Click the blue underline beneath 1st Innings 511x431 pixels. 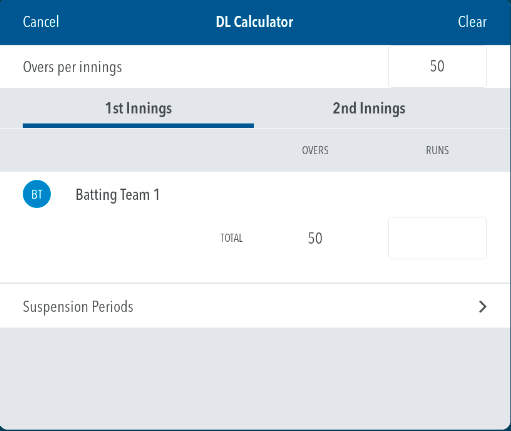138,126
